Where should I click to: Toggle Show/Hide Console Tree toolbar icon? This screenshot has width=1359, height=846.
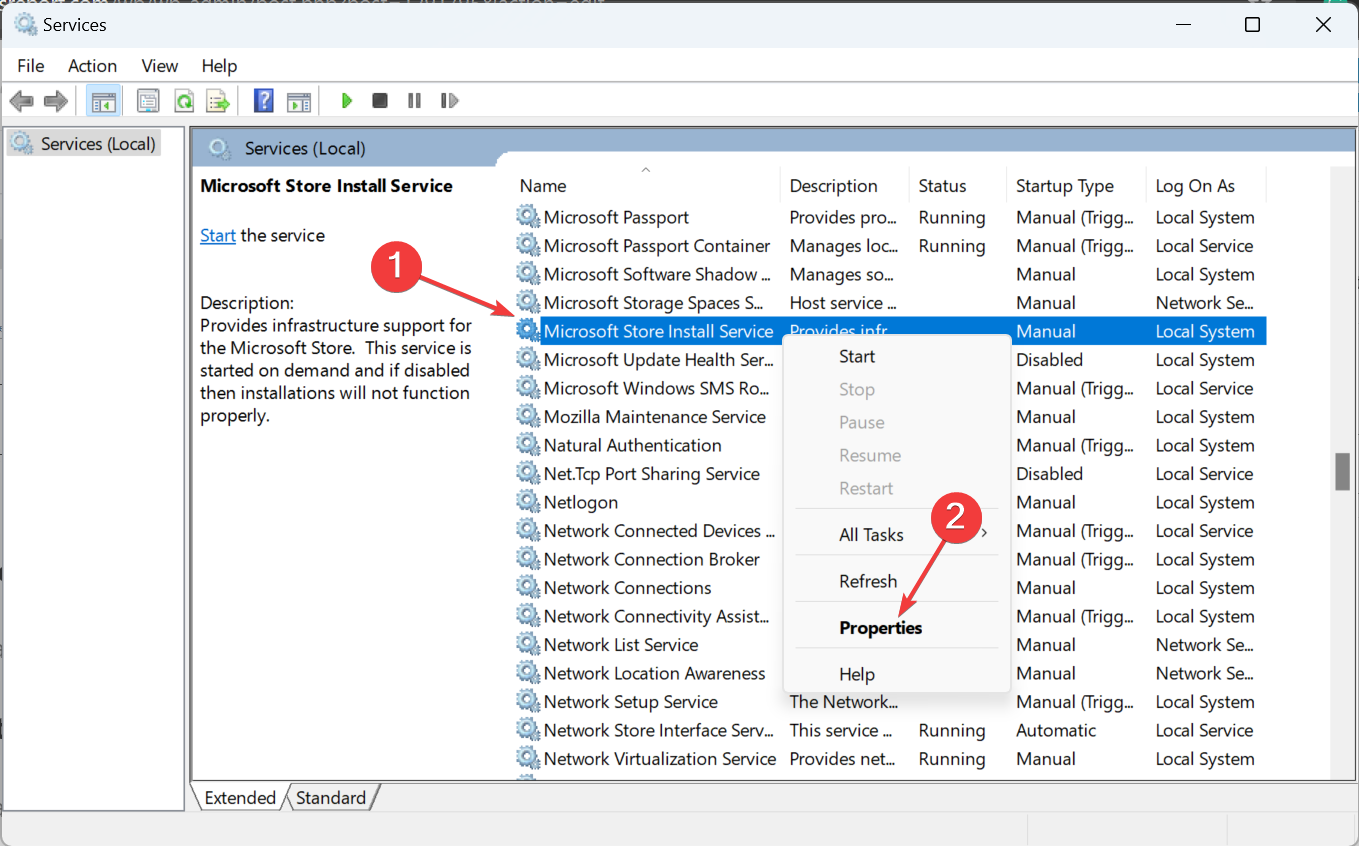coord(103,101)
